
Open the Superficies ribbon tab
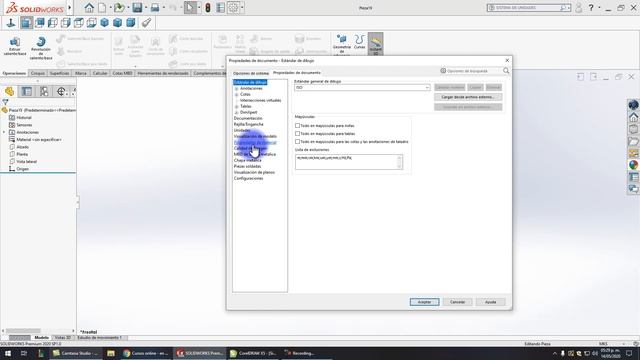point(60,73)
